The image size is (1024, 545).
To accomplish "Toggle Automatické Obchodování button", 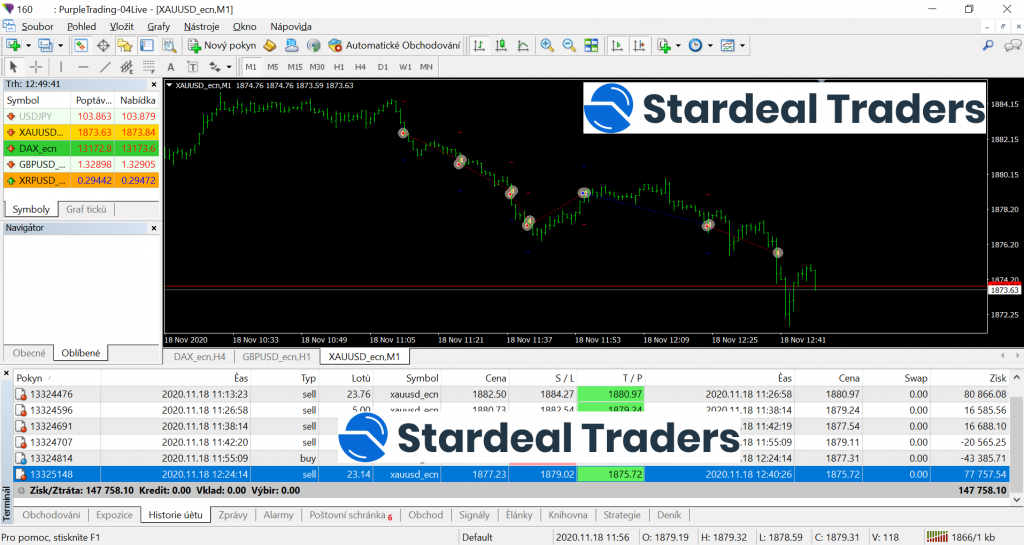I will point(394,45).
